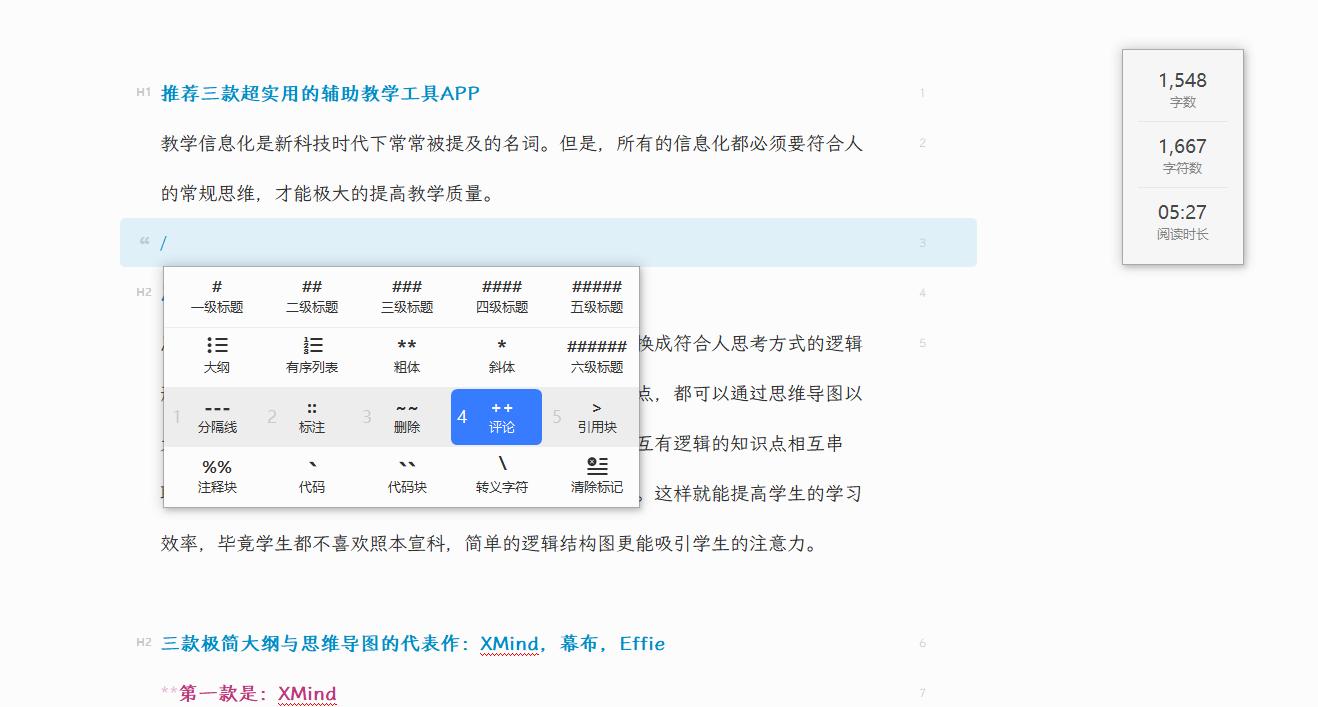Select 六级标题 heading level six
This screenshot has height=707, width=1318.
(x=594, y=356)
